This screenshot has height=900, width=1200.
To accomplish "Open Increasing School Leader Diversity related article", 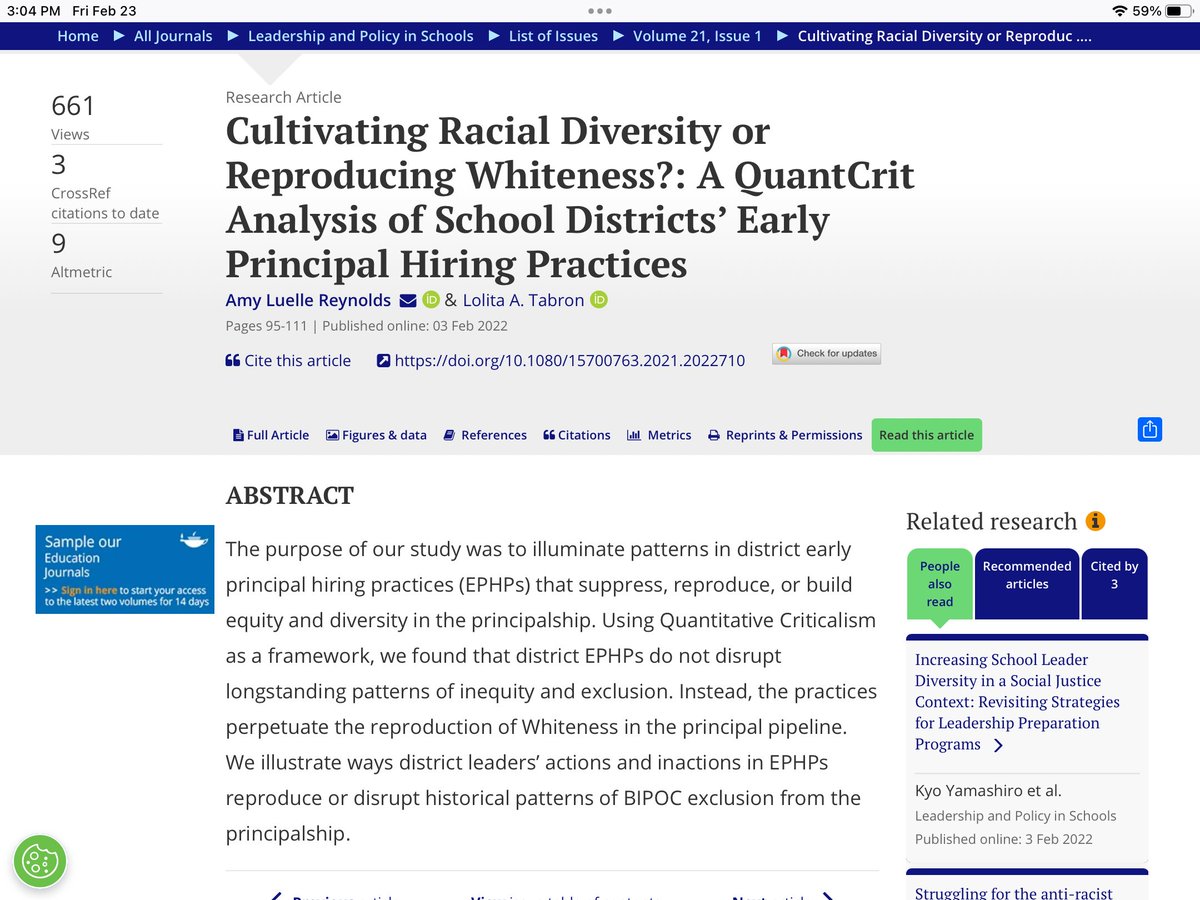I will tap(1017, 702).
